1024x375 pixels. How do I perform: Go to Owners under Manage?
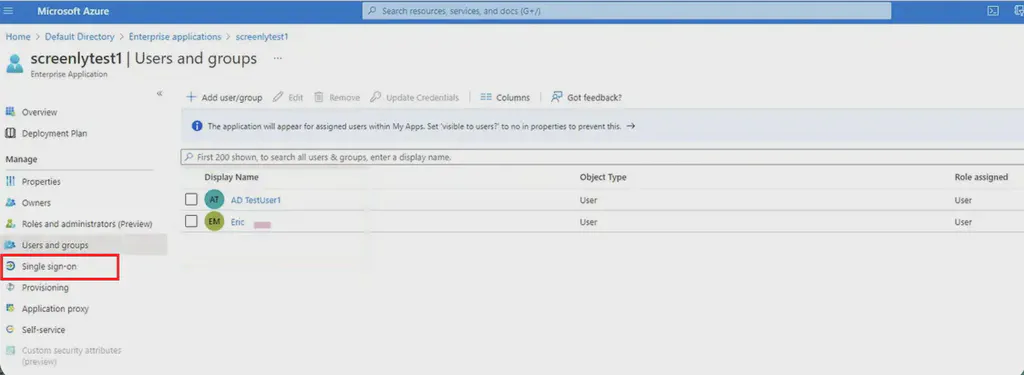click(36, 203)
